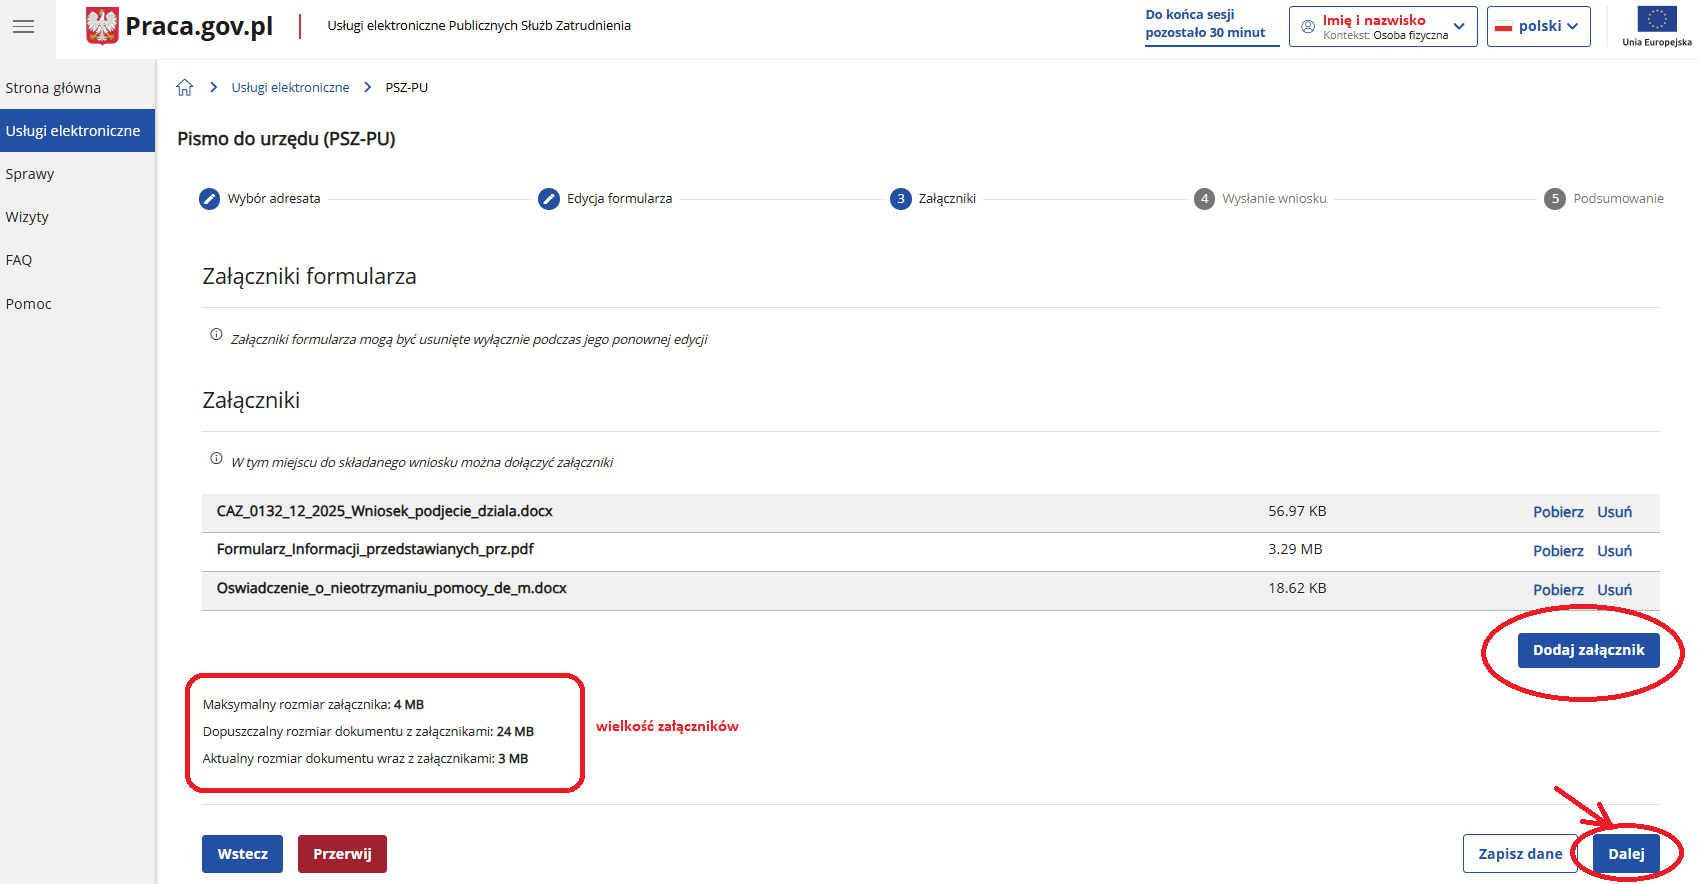Select file name Oswiadczenie_o_nieotrzymaniu_pomocy_de_m.docx
The image size is (1699, 884).
click(391, 588)
